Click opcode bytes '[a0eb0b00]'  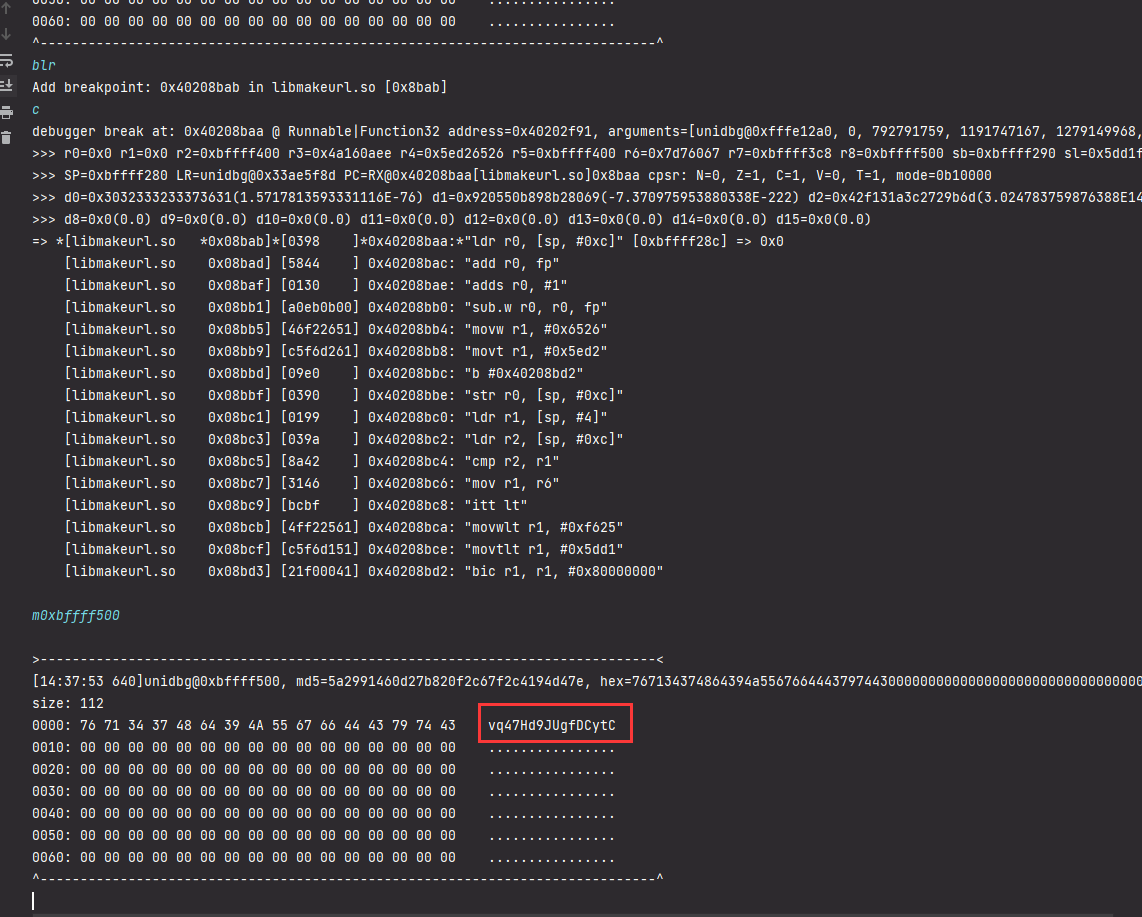pyautogui.click(x=320, y=307)
